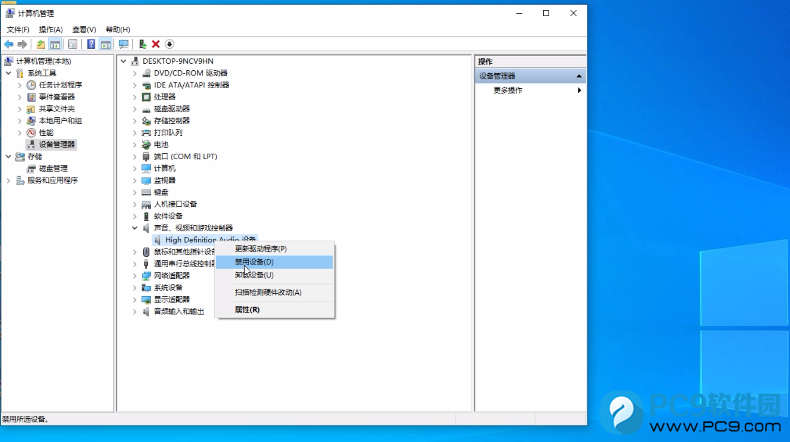The image size is (790, 442).
Task: Expand the 服务和应用程序 node
Action: coord(9,180)
